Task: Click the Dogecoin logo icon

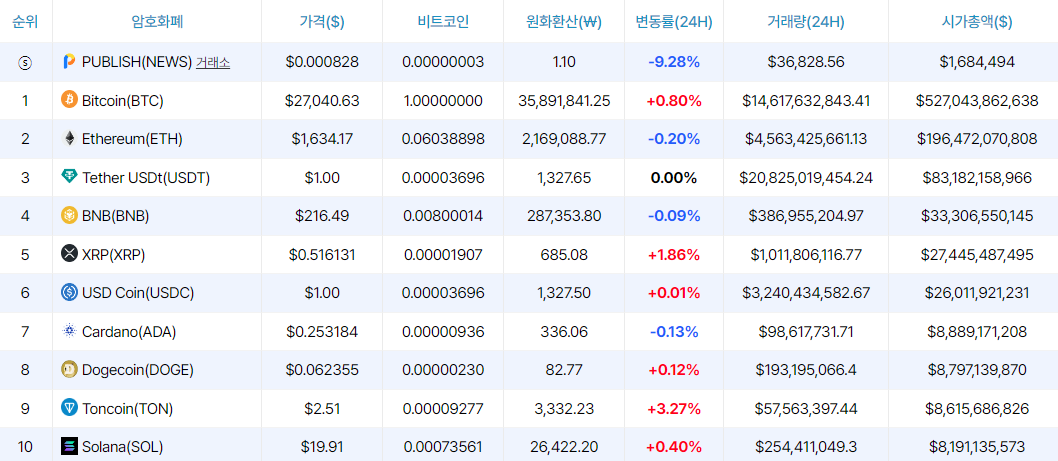Action: click(x=69, y=370)
